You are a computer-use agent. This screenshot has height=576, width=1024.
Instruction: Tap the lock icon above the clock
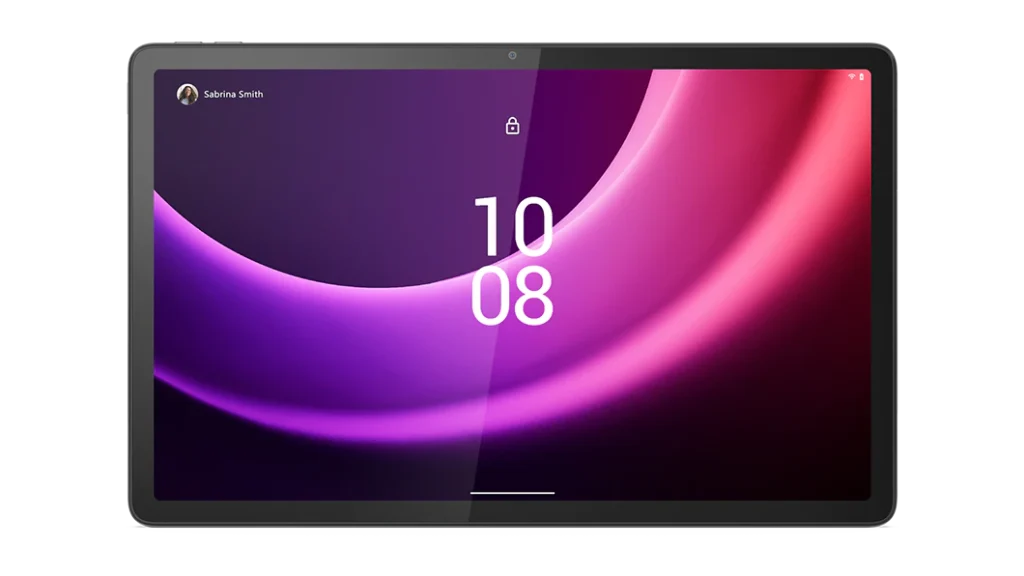[513, 125]
